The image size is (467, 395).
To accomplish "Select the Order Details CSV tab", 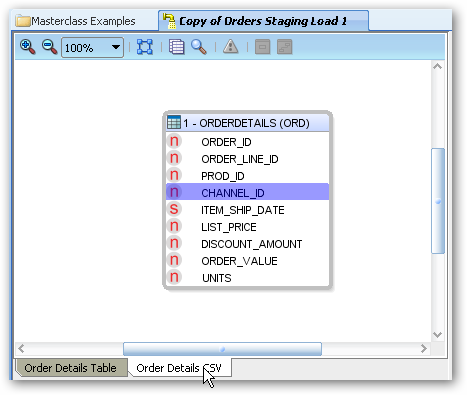I will click(x=179, y=368).
